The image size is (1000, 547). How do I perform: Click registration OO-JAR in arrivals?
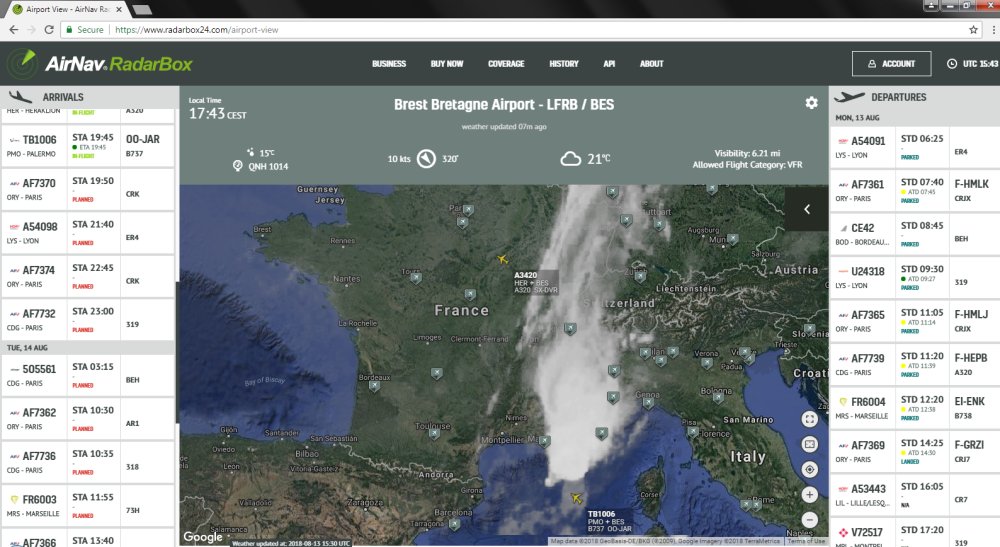click(x=143, y=139)
